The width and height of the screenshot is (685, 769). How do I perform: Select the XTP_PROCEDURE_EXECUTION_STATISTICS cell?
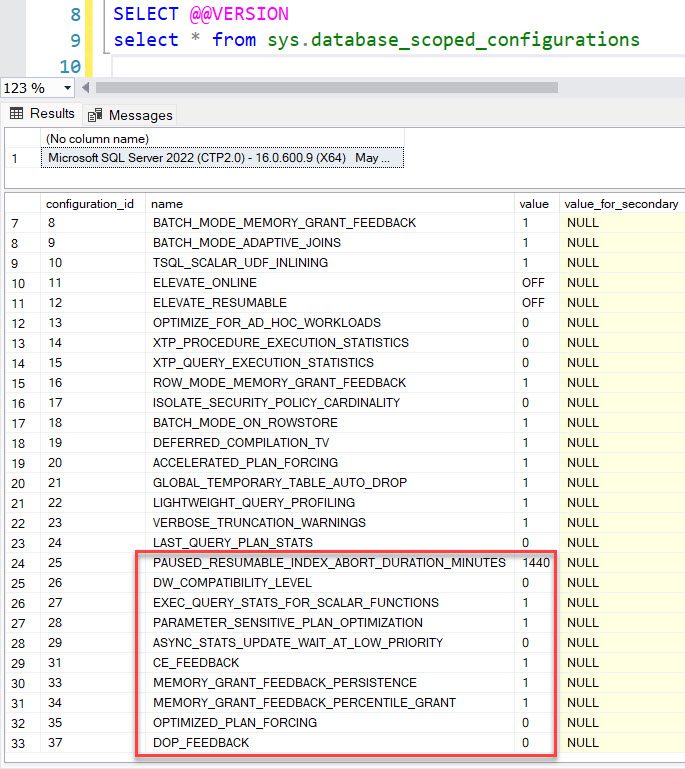pyautogui.click(x=330, y=343)
